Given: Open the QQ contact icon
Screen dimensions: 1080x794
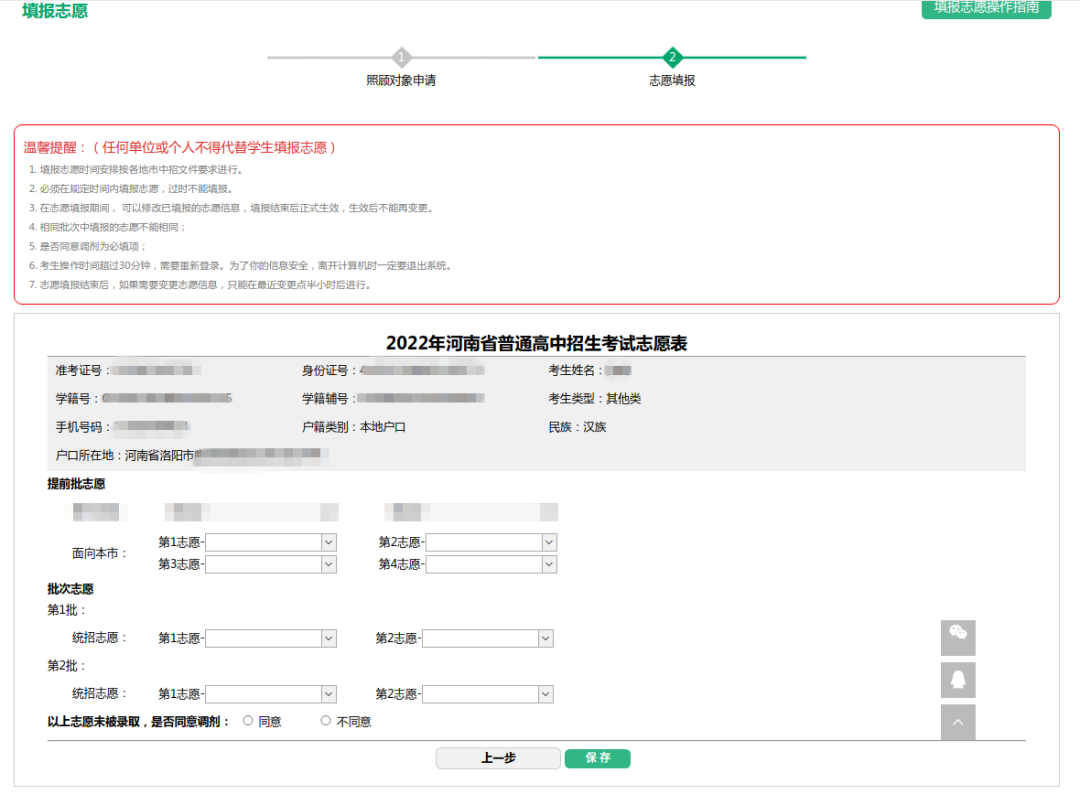Looking at the screenshot, I should coord(958,680).
